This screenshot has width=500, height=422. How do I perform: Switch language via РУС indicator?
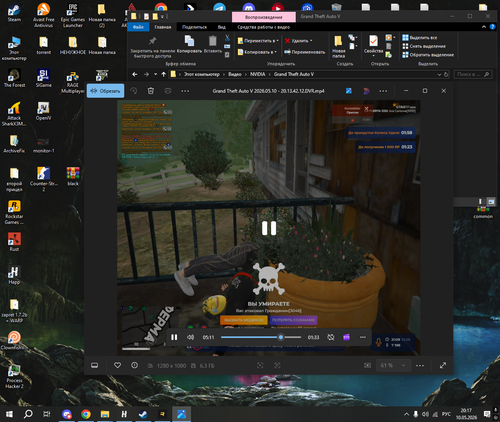pyautogui.click(x=446, y=414)
